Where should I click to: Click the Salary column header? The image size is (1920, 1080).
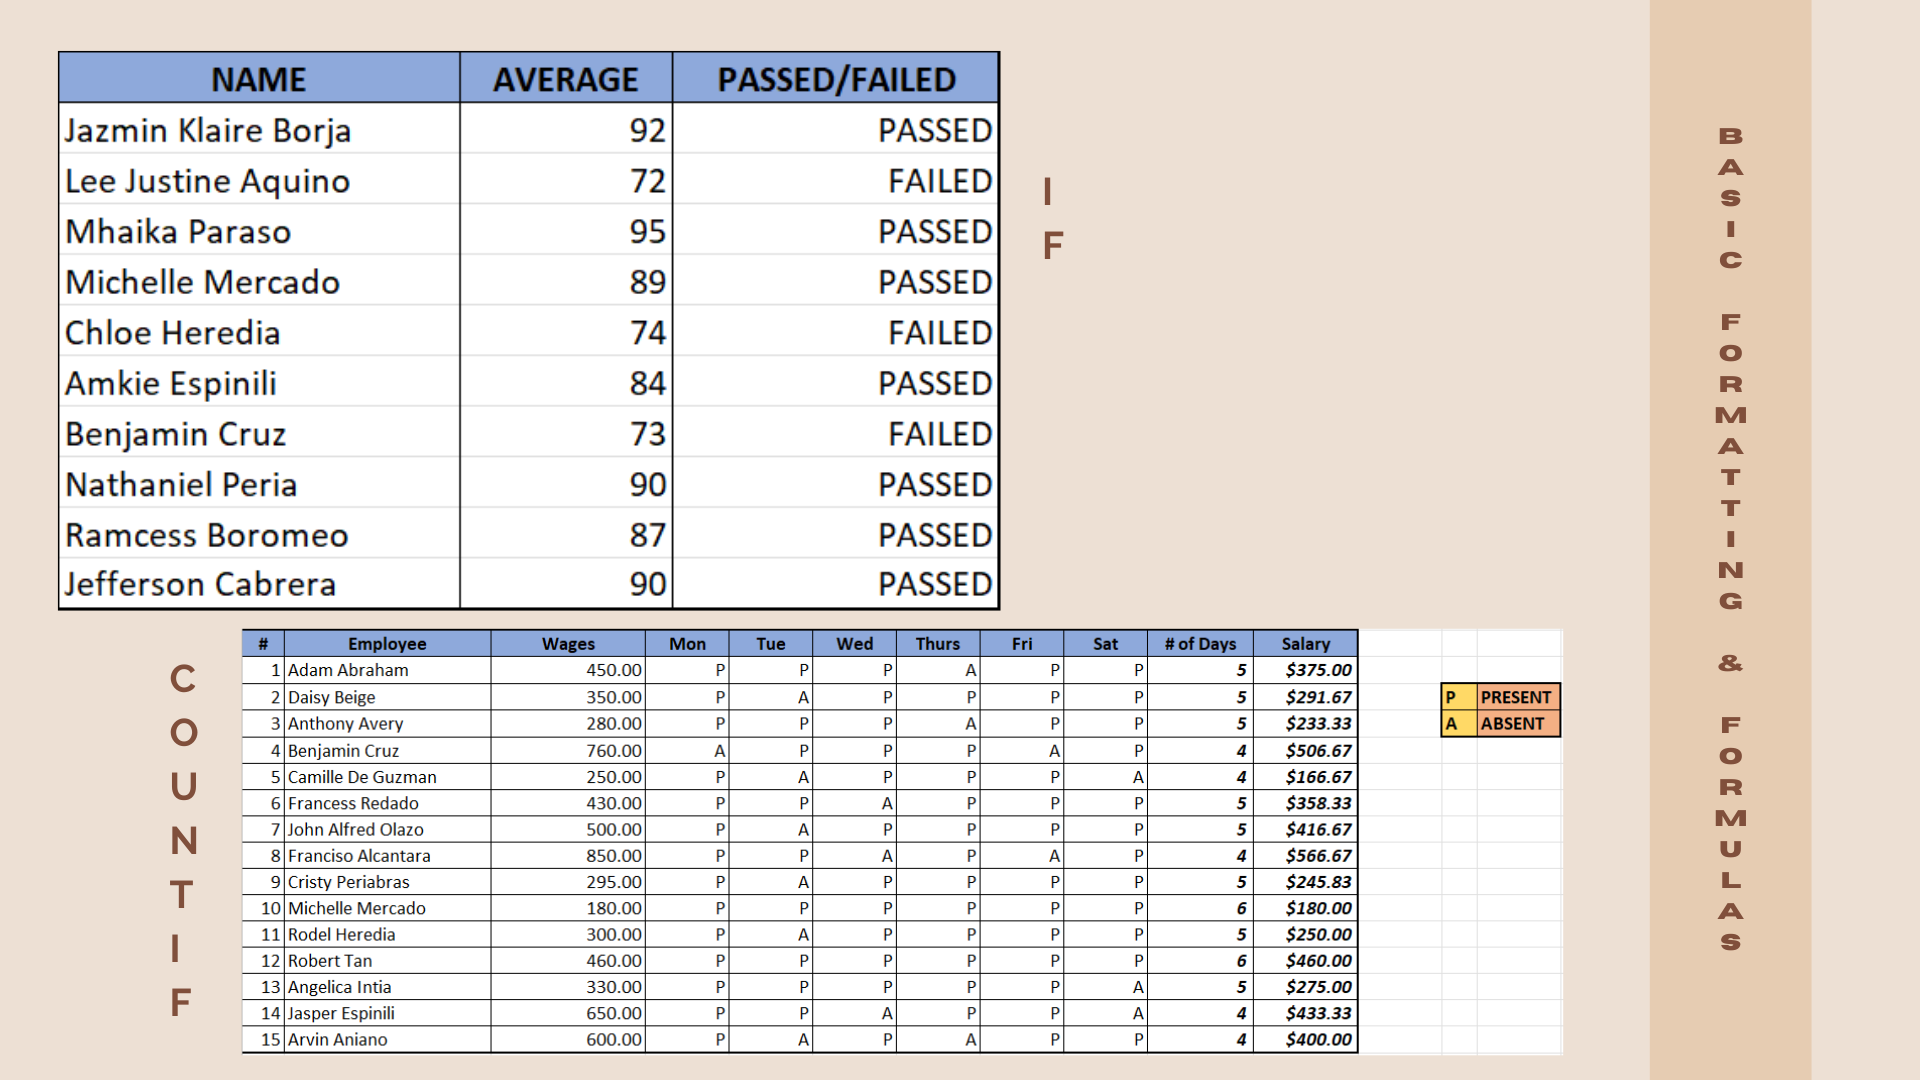coord(1305,644)
